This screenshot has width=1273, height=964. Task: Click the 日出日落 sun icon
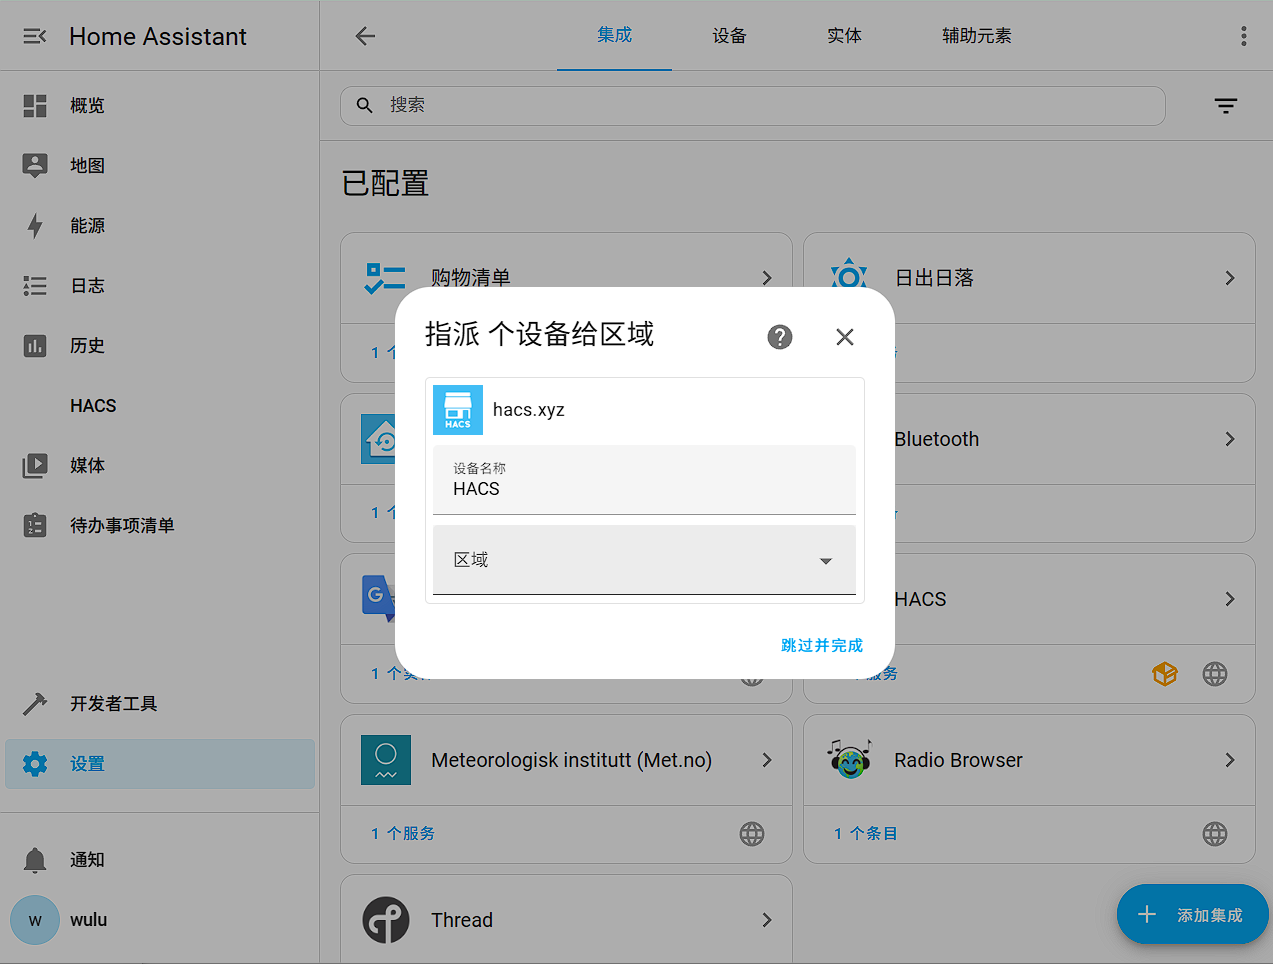849,273
